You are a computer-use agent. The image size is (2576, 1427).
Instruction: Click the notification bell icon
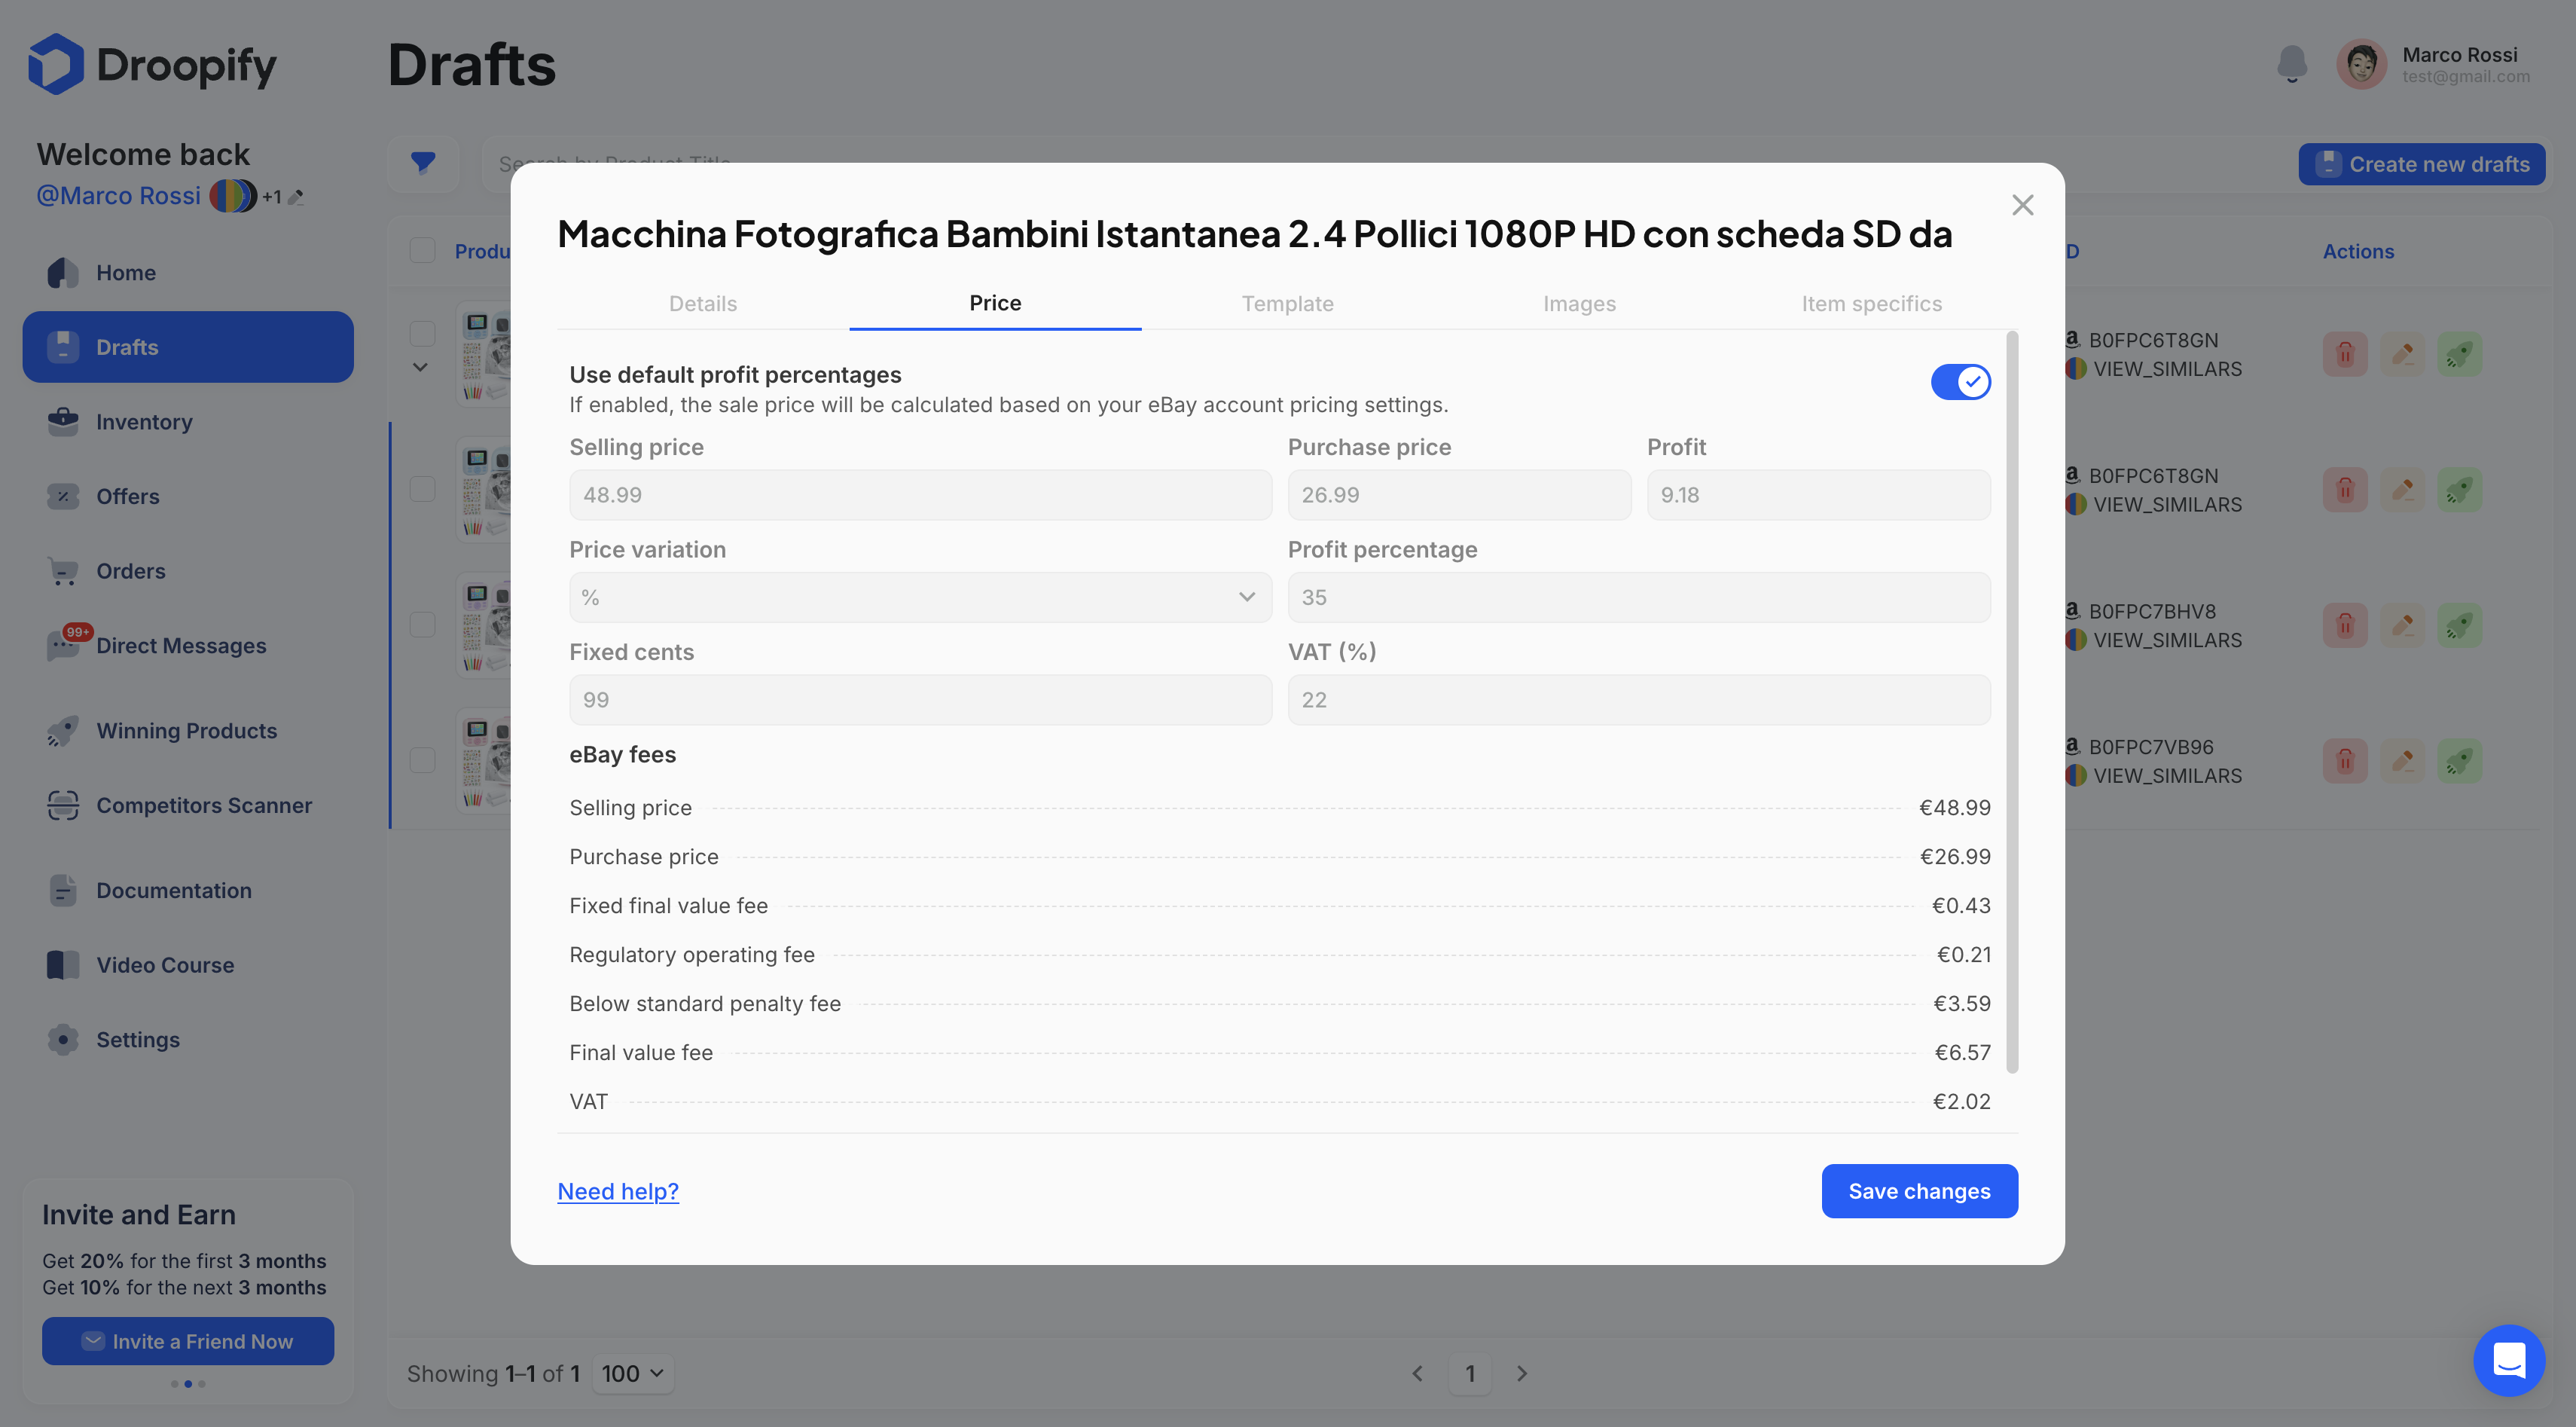coord(2291,64)
